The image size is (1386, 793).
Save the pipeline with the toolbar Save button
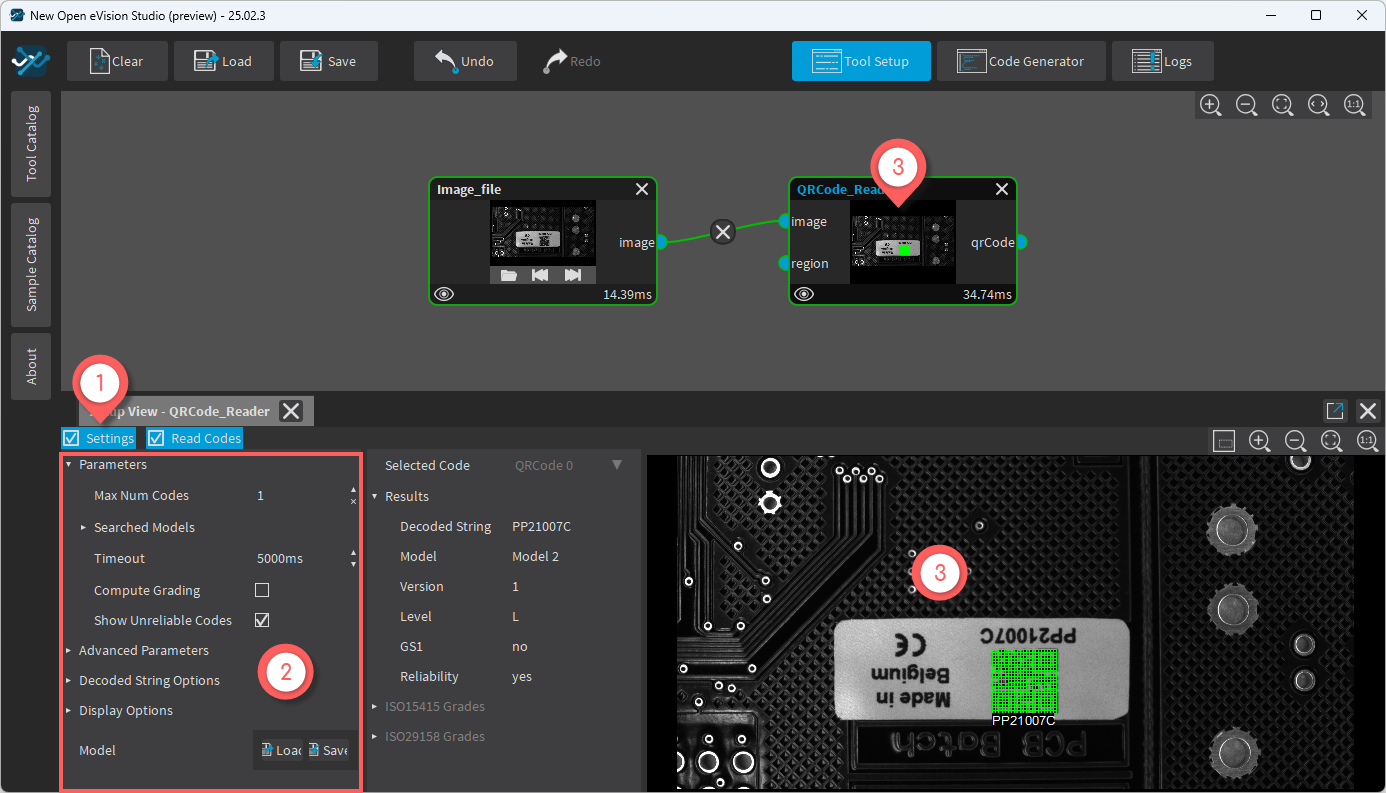329,61
